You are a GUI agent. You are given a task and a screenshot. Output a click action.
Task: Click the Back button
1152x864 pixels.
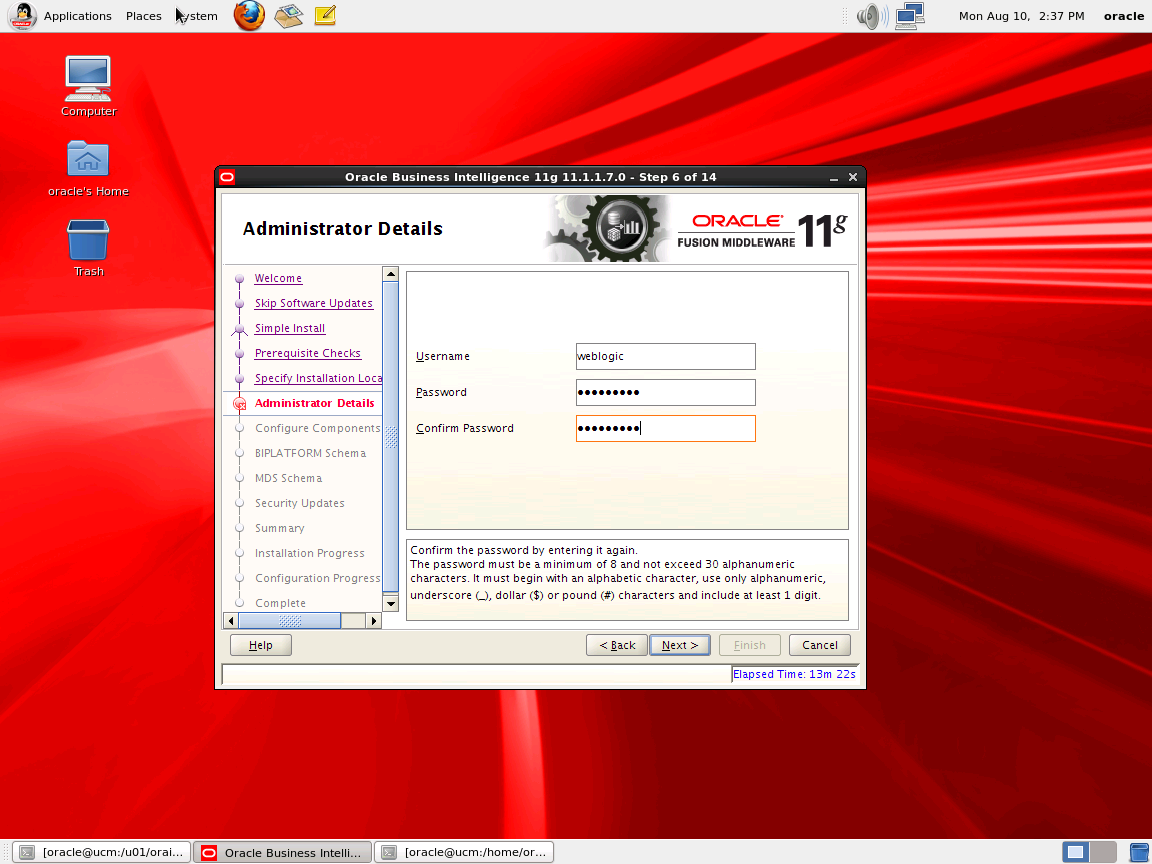[x=616, y=645]
